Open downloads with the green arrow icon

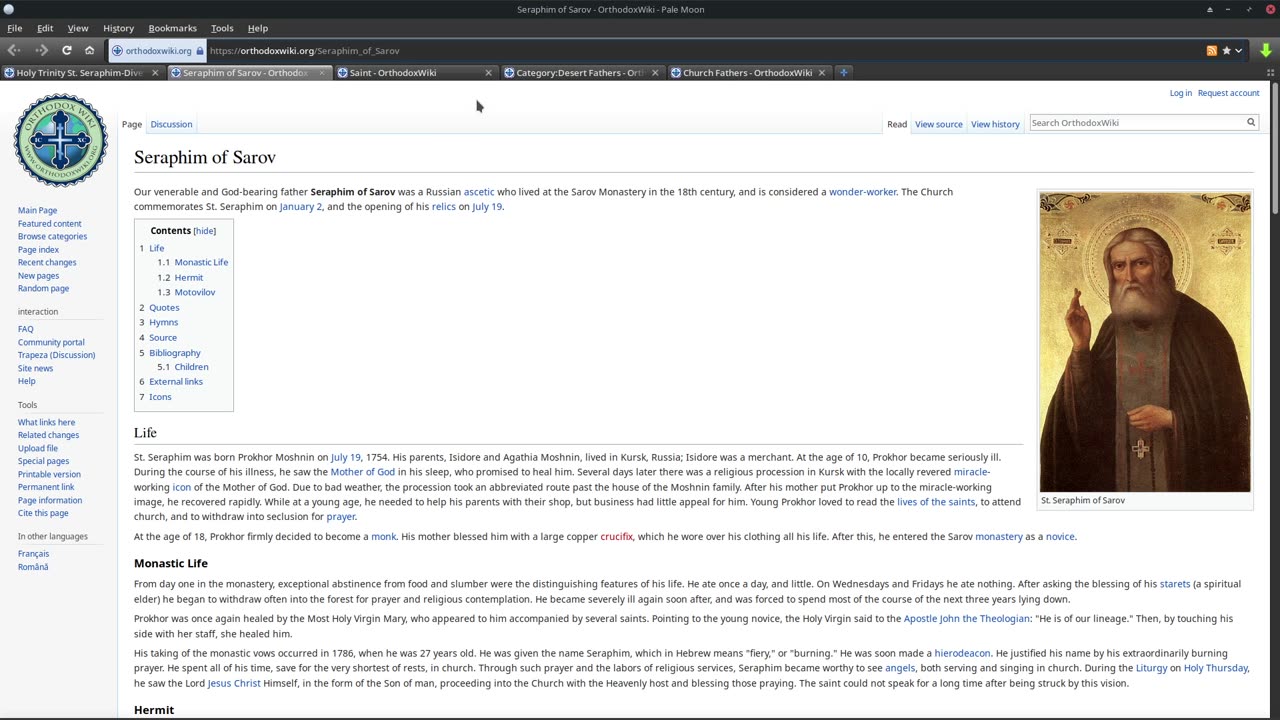tap(1265, 50)
